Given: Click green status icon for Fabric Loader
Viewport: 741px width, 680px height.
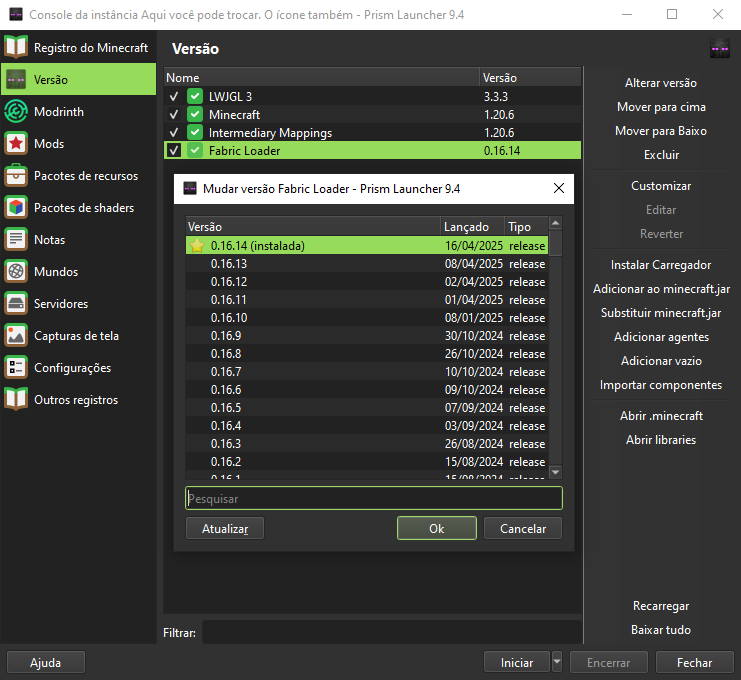Looking at the screenshot, I should pos(195,150).
